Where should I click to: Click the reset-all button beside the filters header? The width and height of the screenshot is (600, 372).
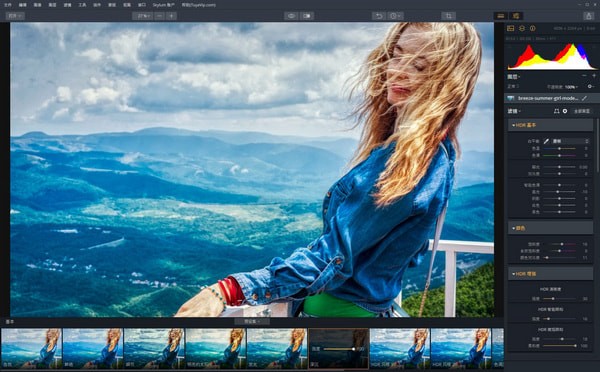582,111
